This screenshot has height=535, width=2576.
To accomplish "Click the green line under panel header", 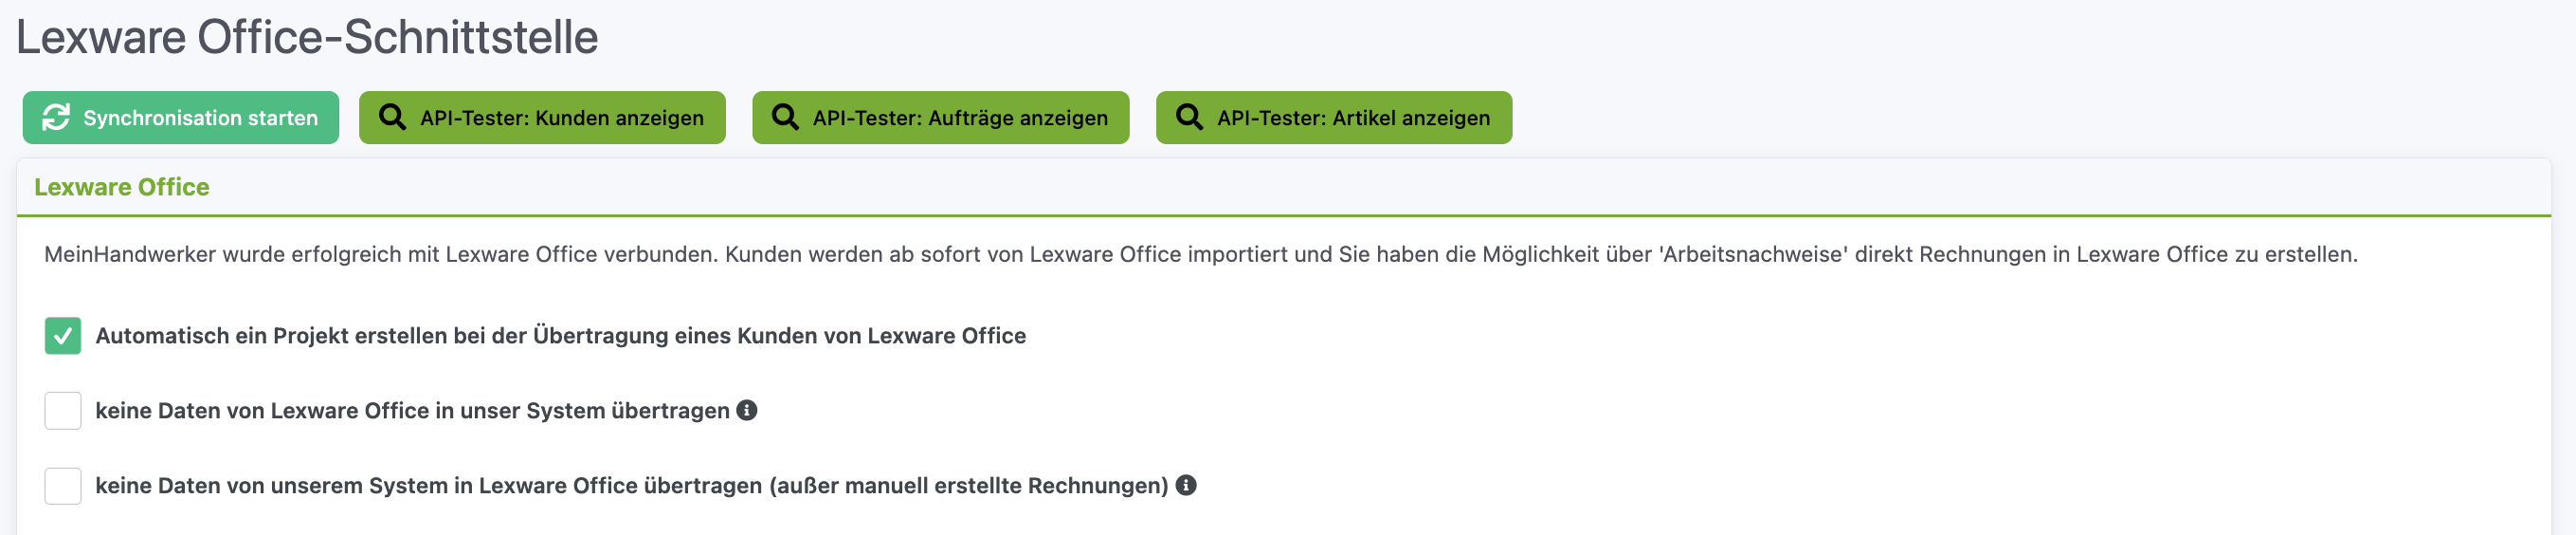I will click(1284, 215).
